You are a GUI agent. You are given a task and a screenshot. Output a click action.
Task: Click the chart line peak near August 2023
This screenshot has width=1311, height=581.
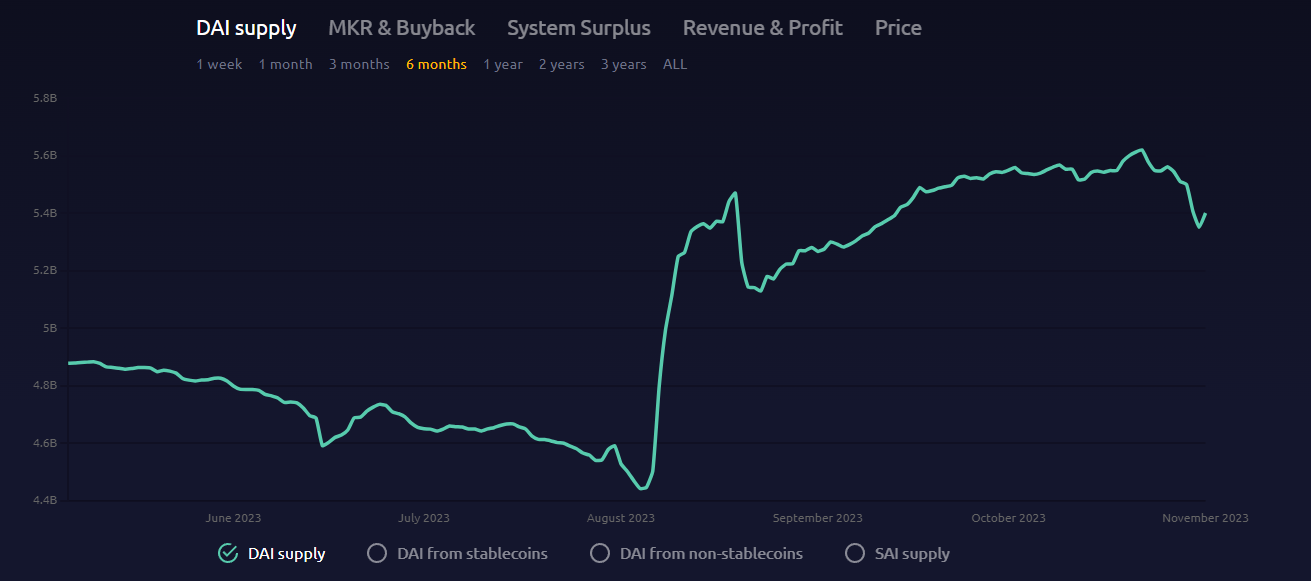click(735, 193)
